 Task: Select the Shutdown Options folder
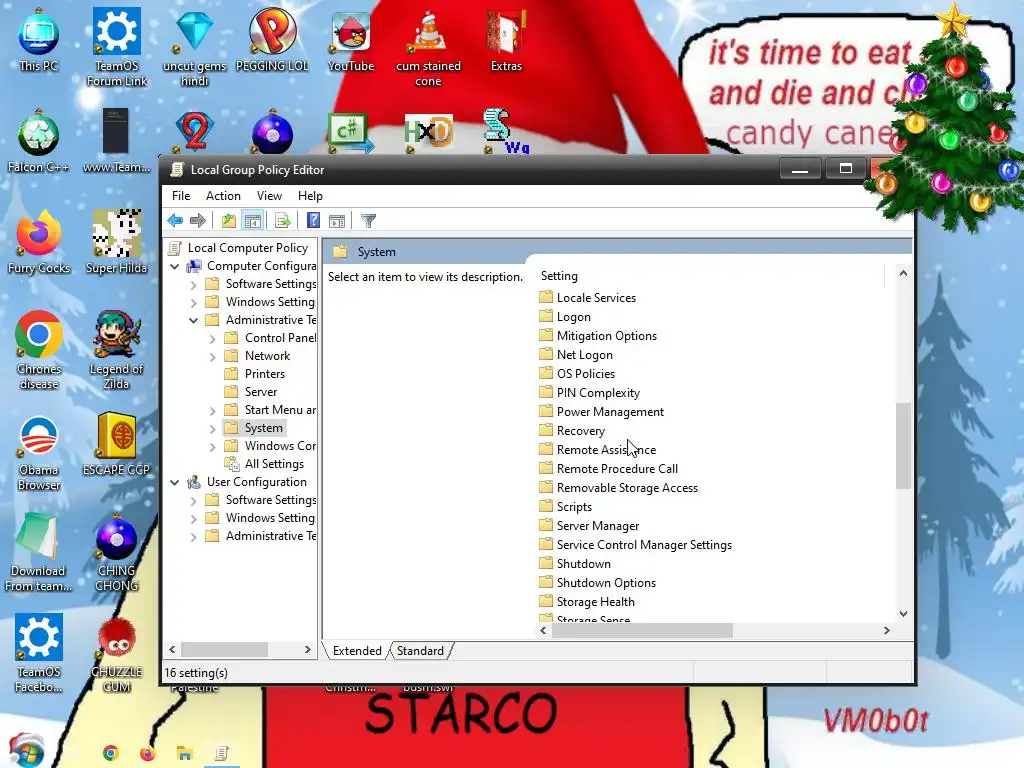[x=606, y=583]
